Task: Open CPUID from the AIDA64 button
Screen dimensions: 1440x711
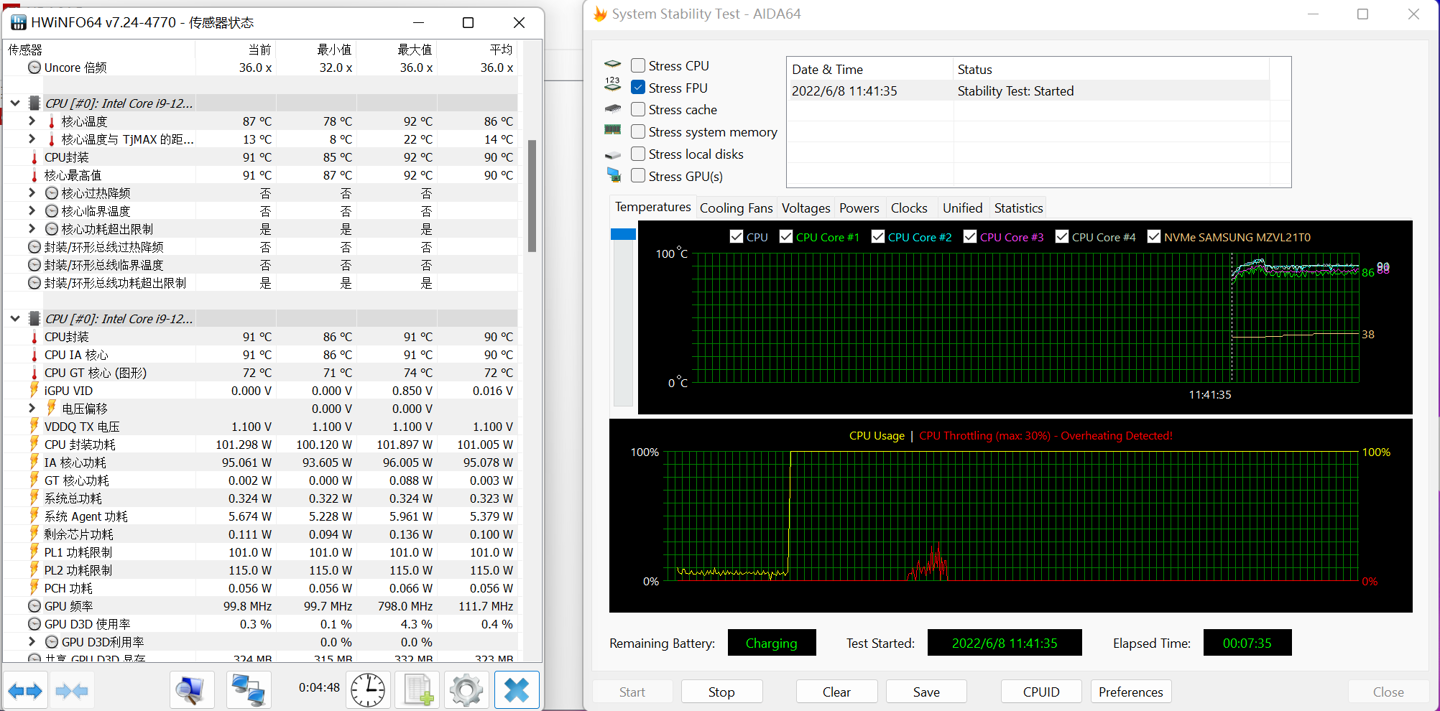Action: pos(1041,692)
